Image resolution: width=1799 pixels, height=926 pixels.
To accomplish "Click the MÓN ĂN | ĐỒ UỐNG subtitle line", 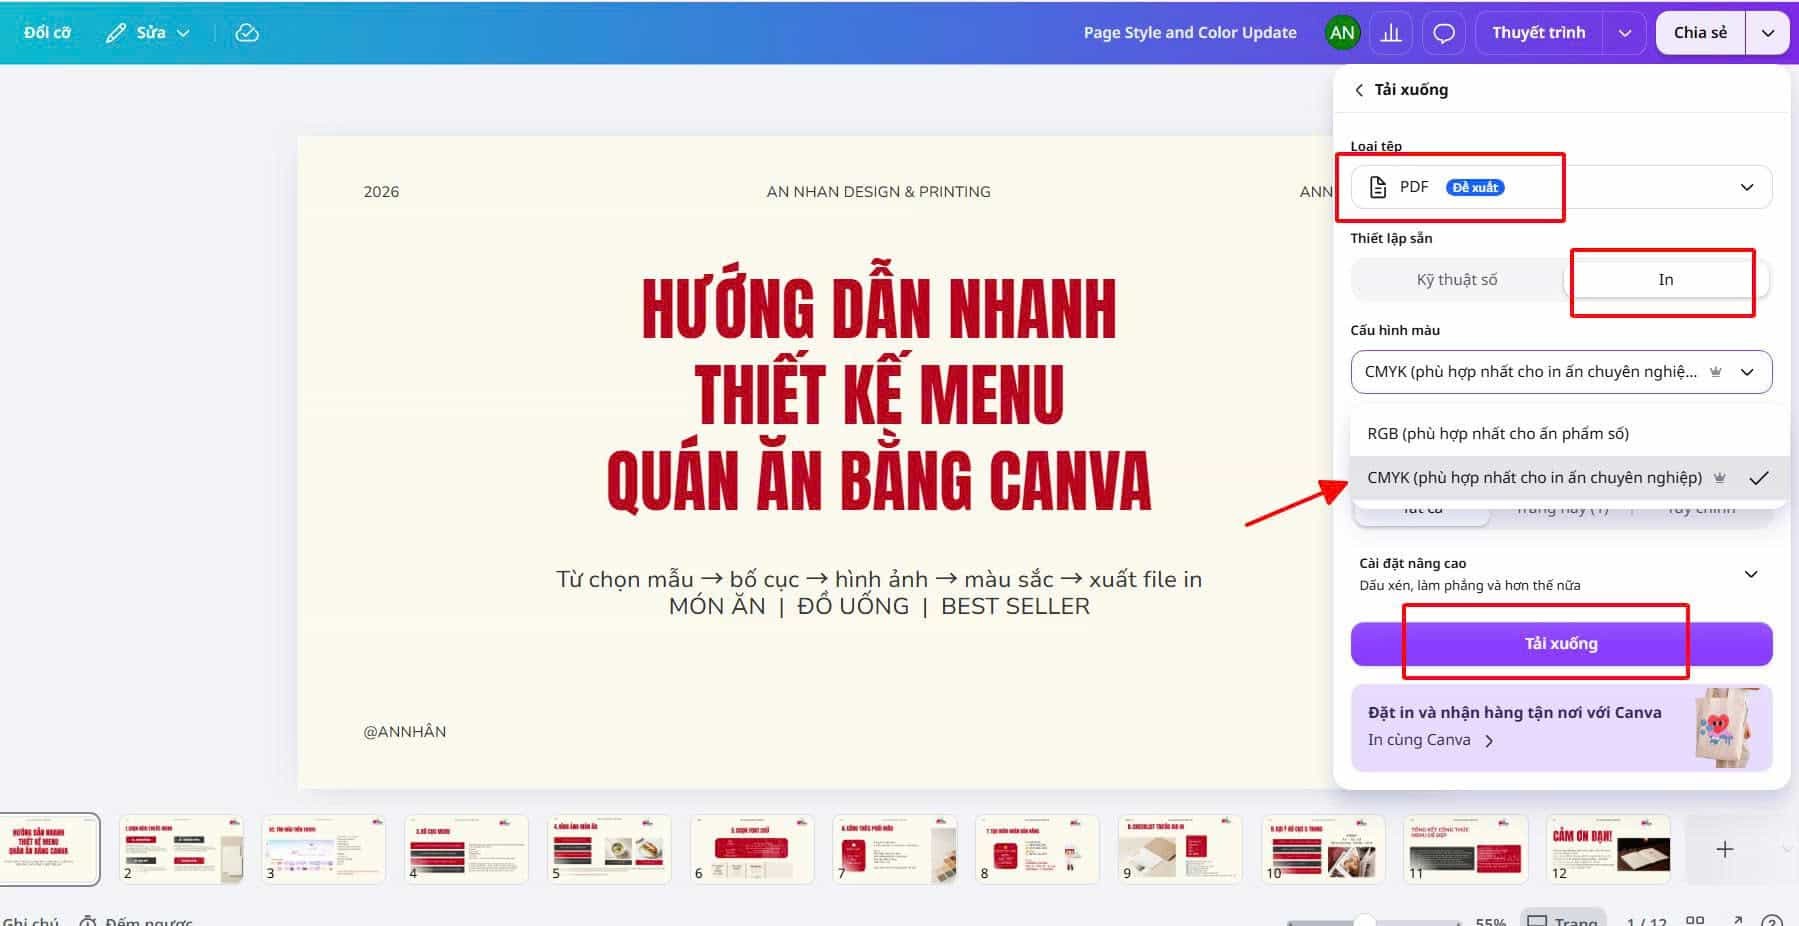I will (879, 606).
